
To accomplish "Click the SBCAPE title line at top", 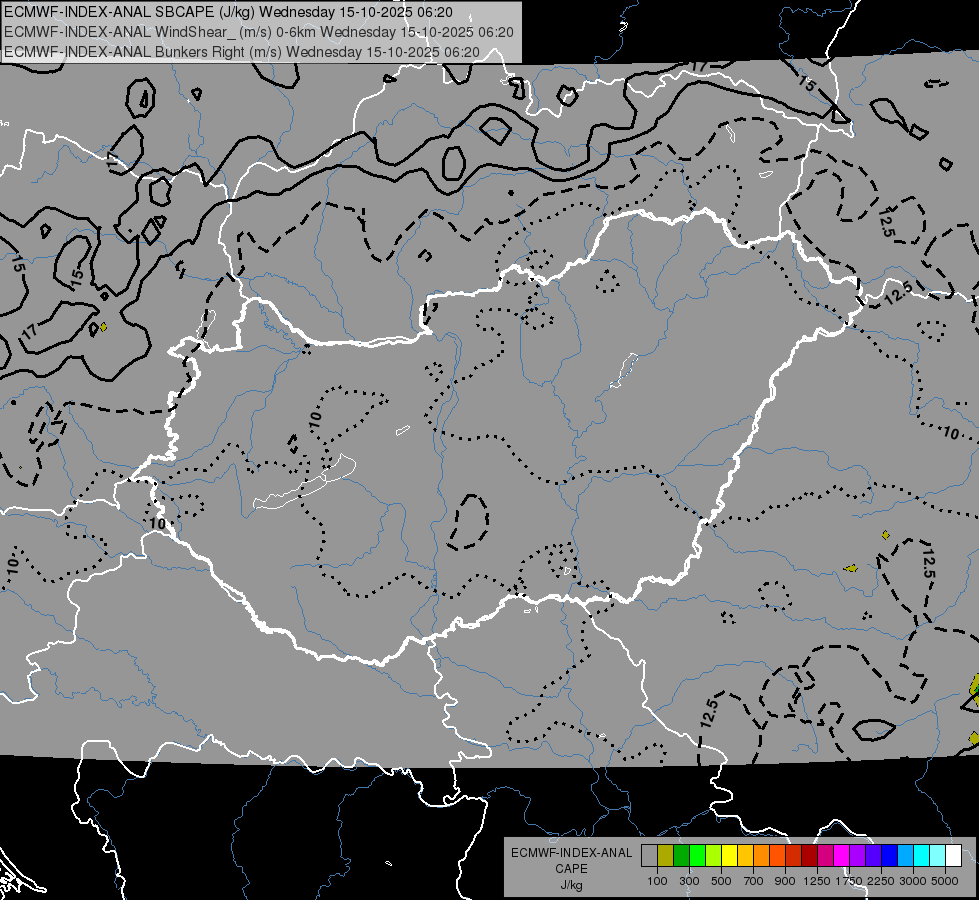I will pyautogui.click(x=229, y=12).
